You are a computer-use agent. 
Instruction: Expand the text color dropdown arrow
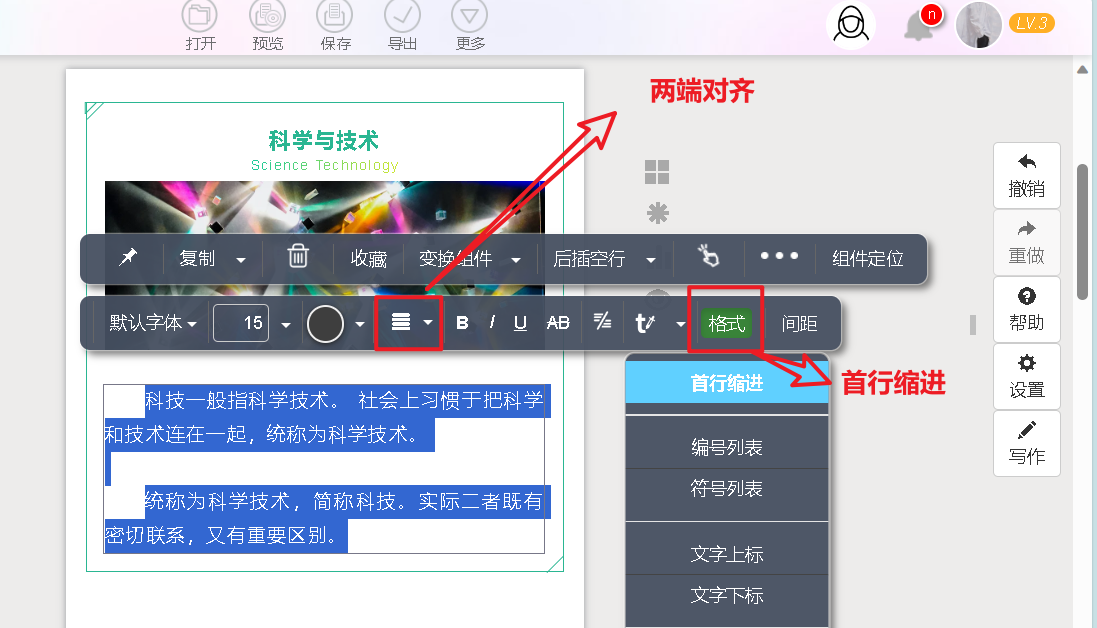[360, 324]
